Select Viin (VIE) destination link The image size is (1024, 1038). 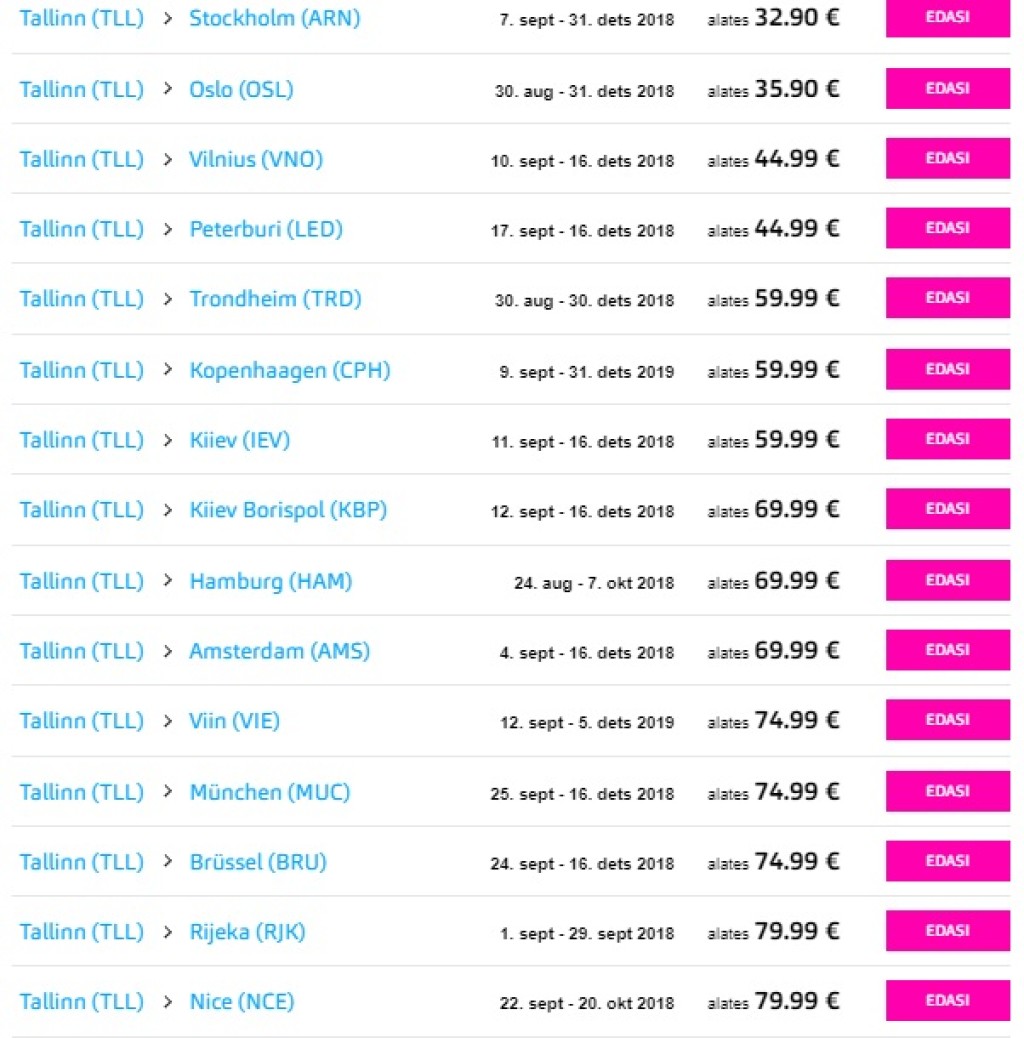235,721
